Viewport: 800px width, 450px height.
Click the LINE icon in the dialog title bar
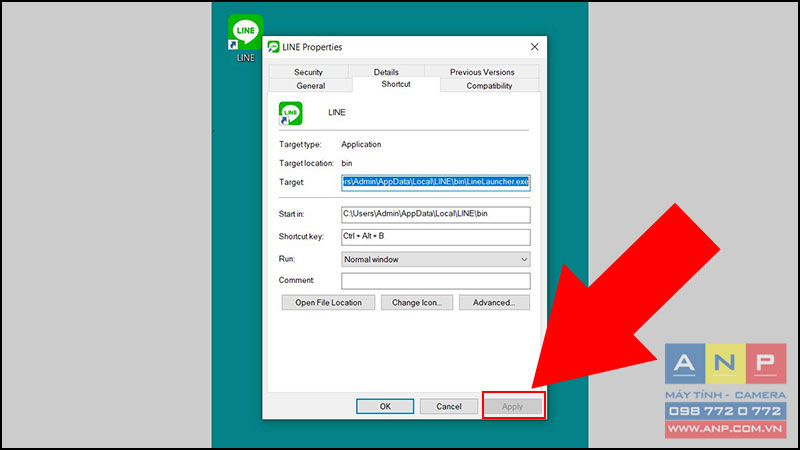tap(273, 47)
